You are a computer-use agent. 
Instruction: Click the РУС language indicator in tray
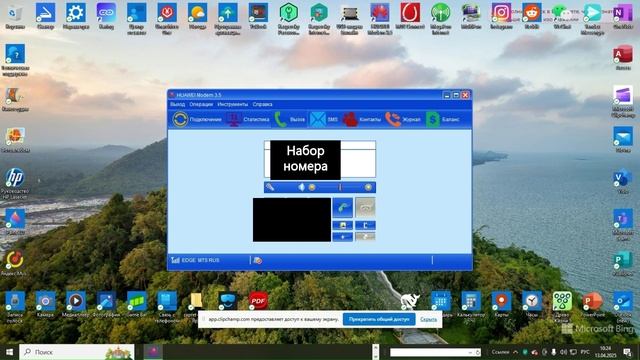[x=585, y=352]
